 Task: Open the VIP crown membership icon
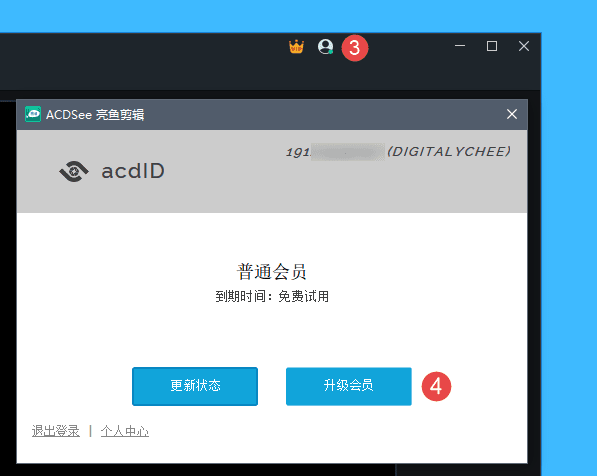click(296, 47)
